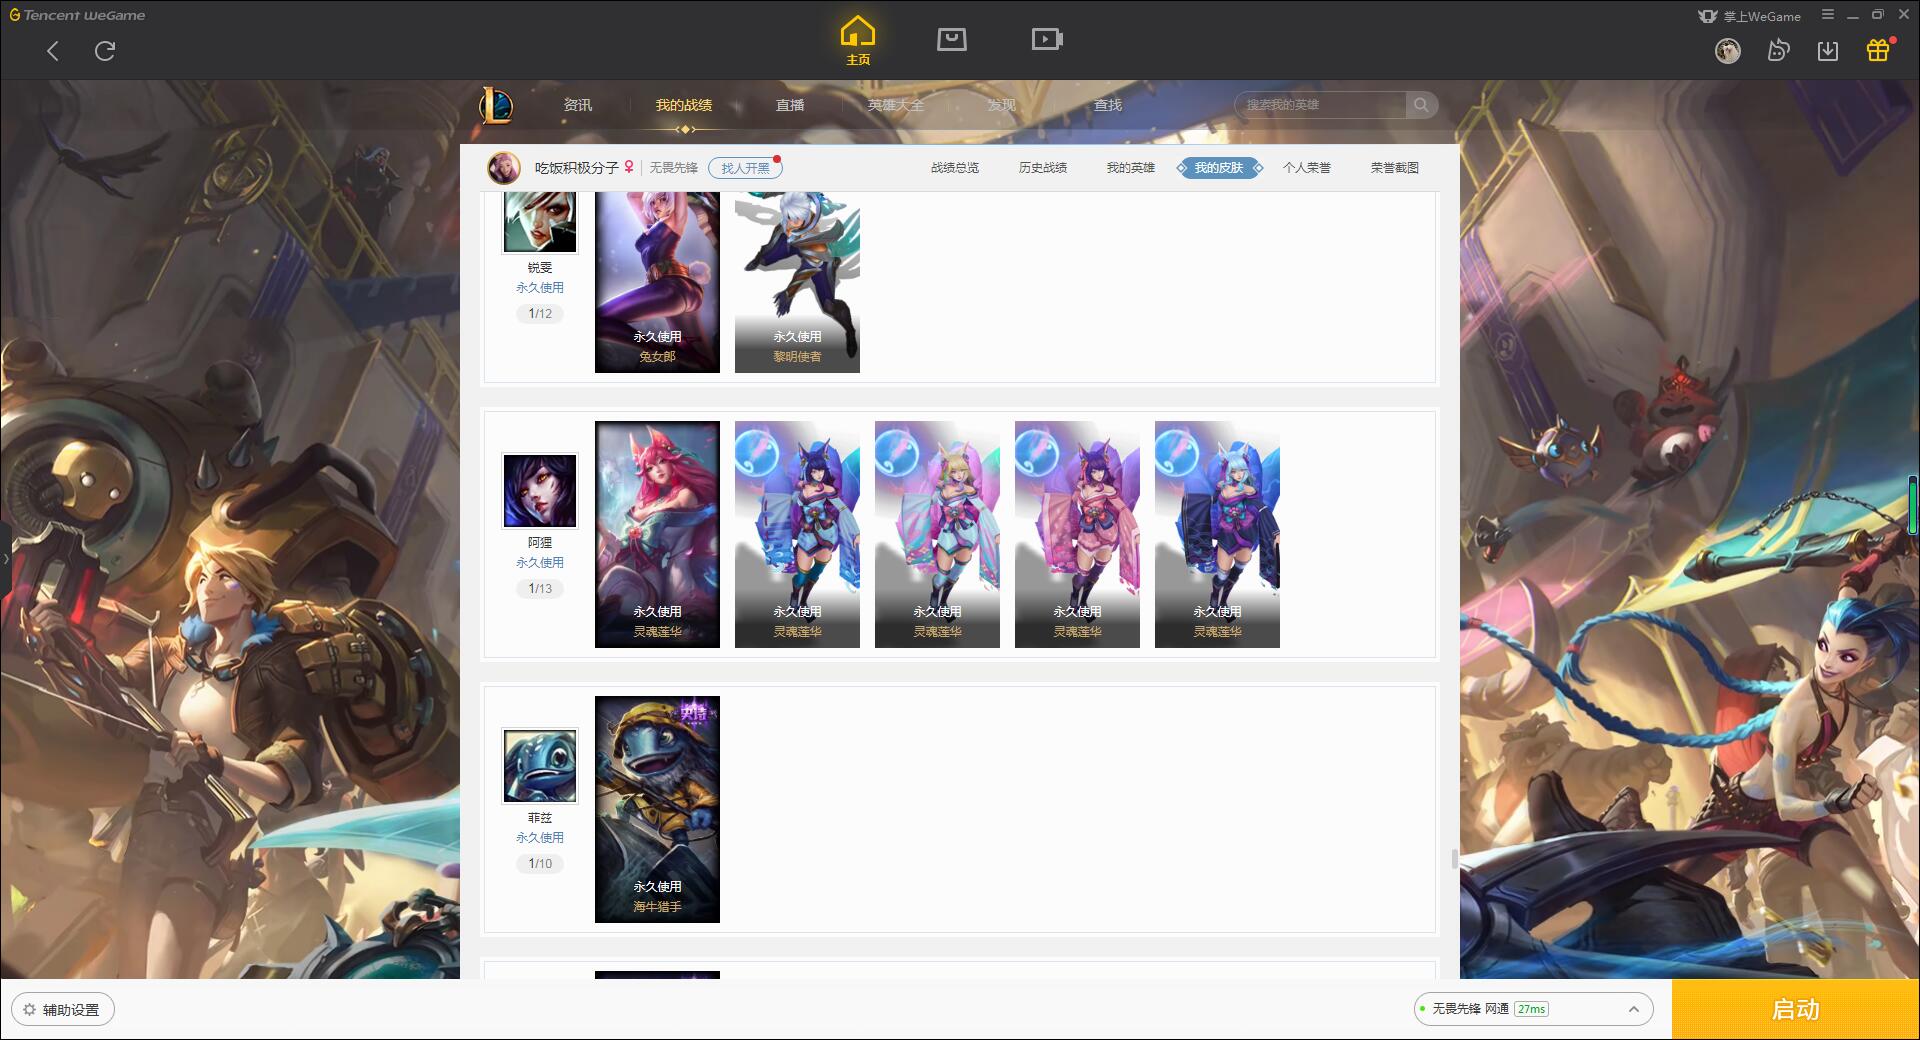Viewport: 1920px width, 1040px height.
Task: Open the 黎明使者 skin card
Action: 797,282
